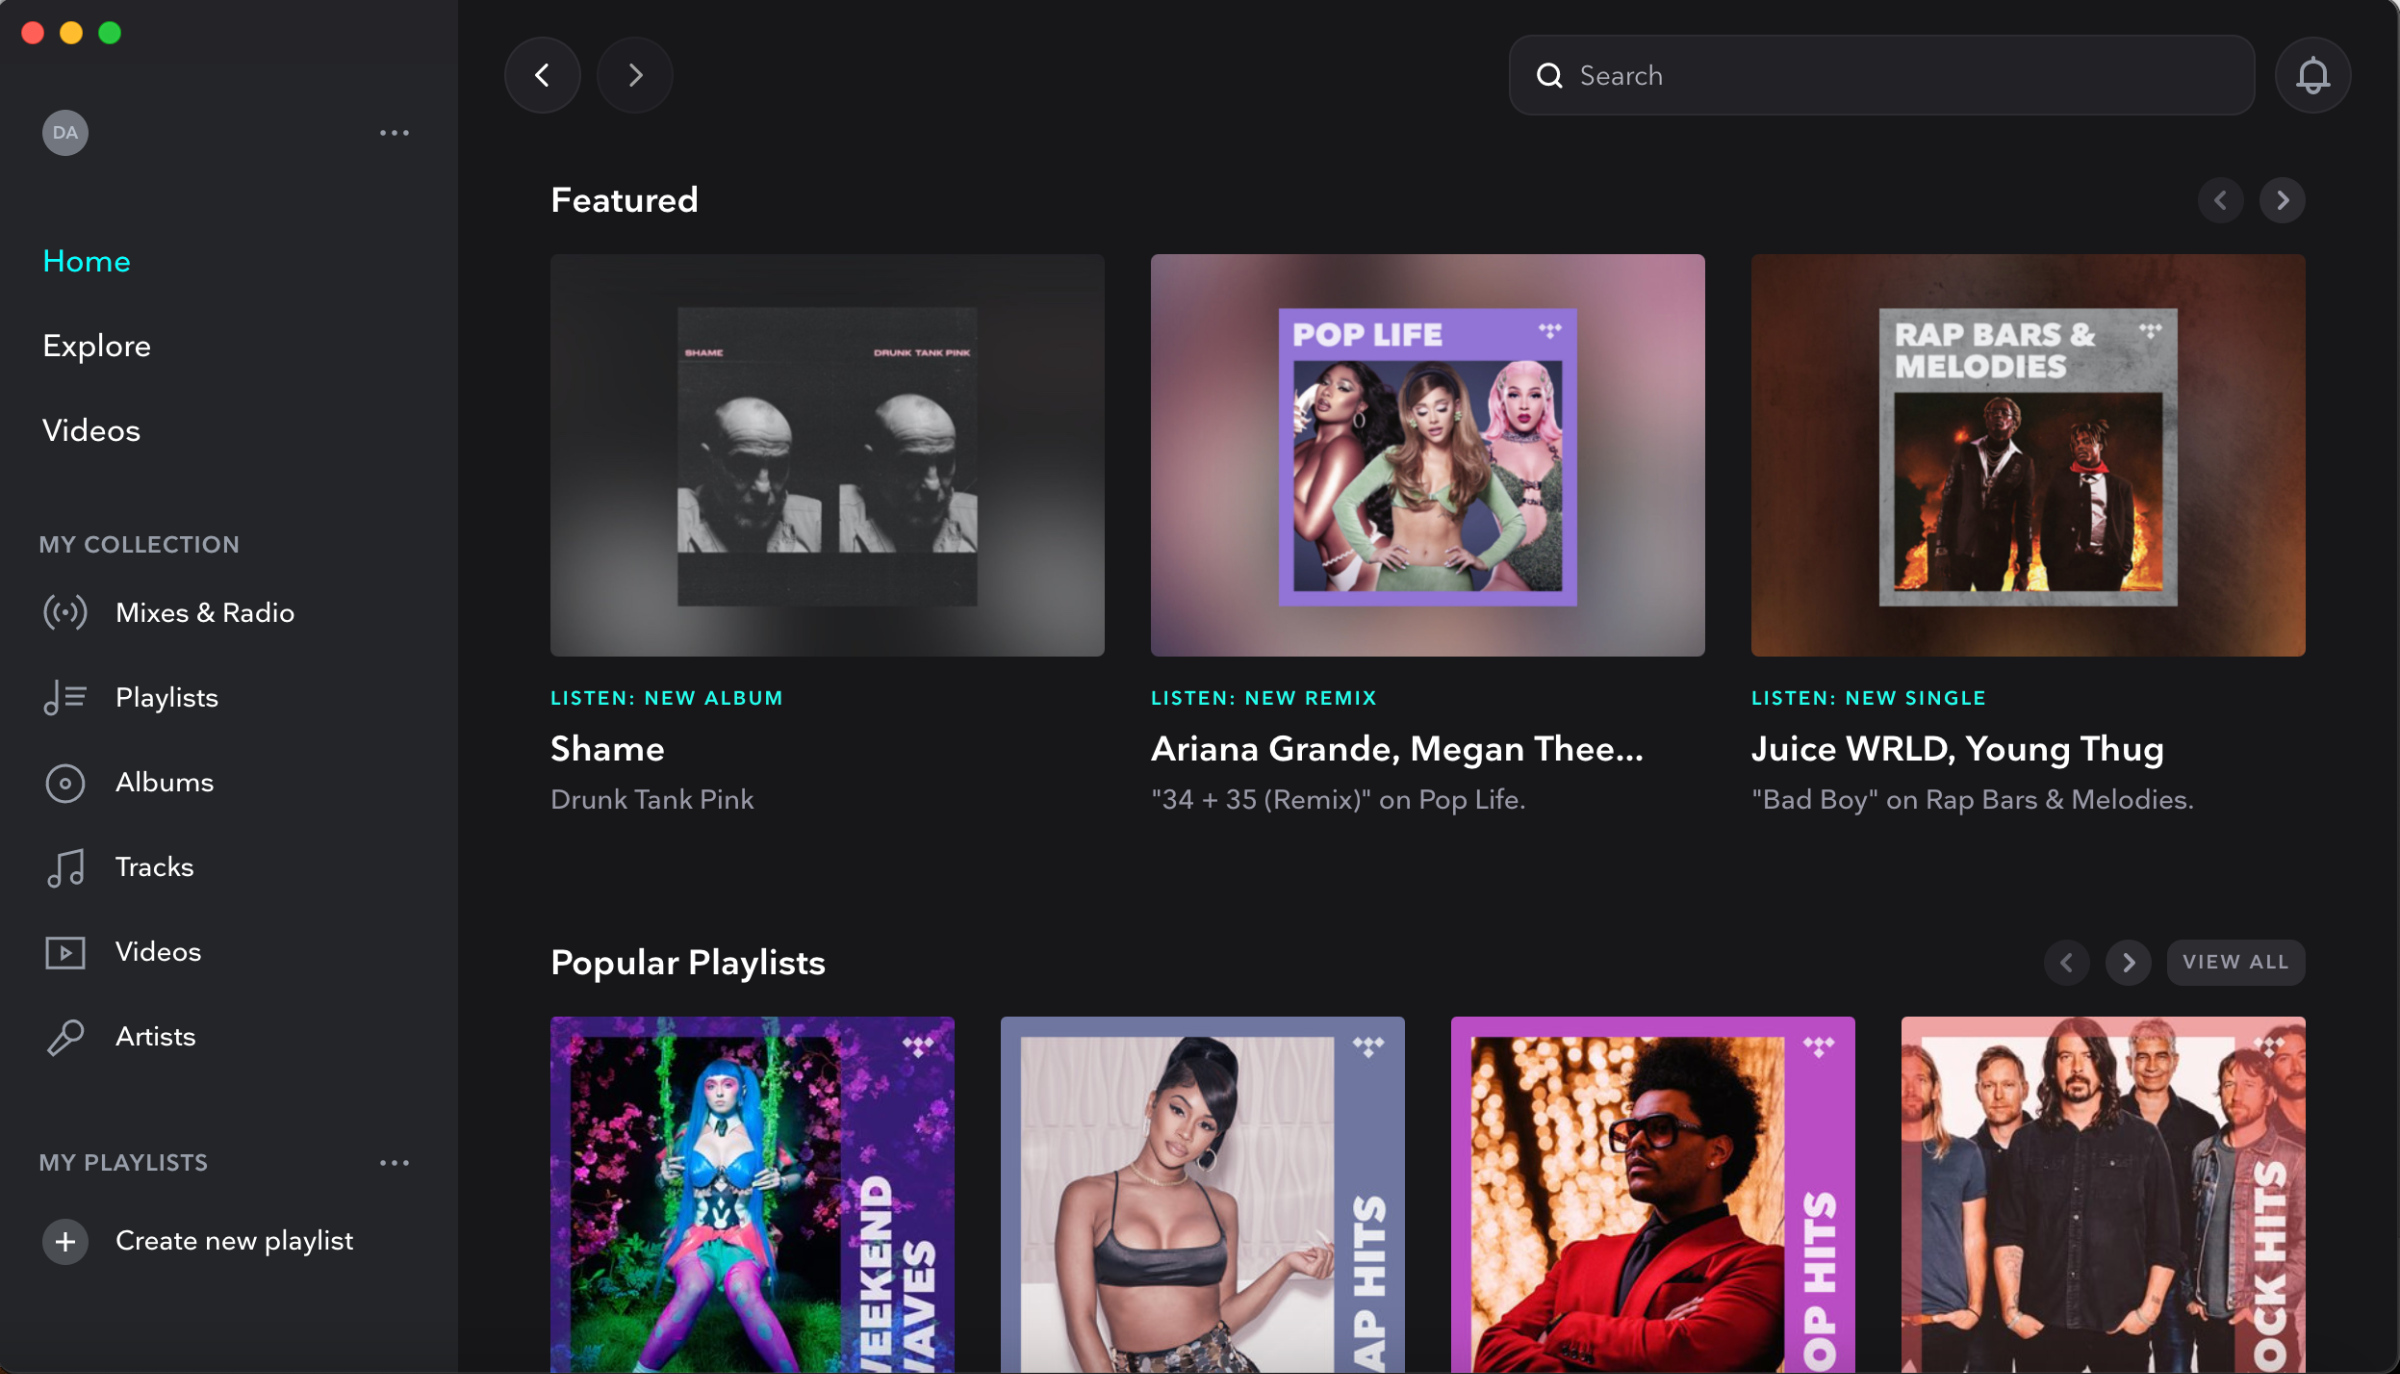Click the Artists microphone icon
Viewport: 2400px width, 1374px height.
[65, 1037]
